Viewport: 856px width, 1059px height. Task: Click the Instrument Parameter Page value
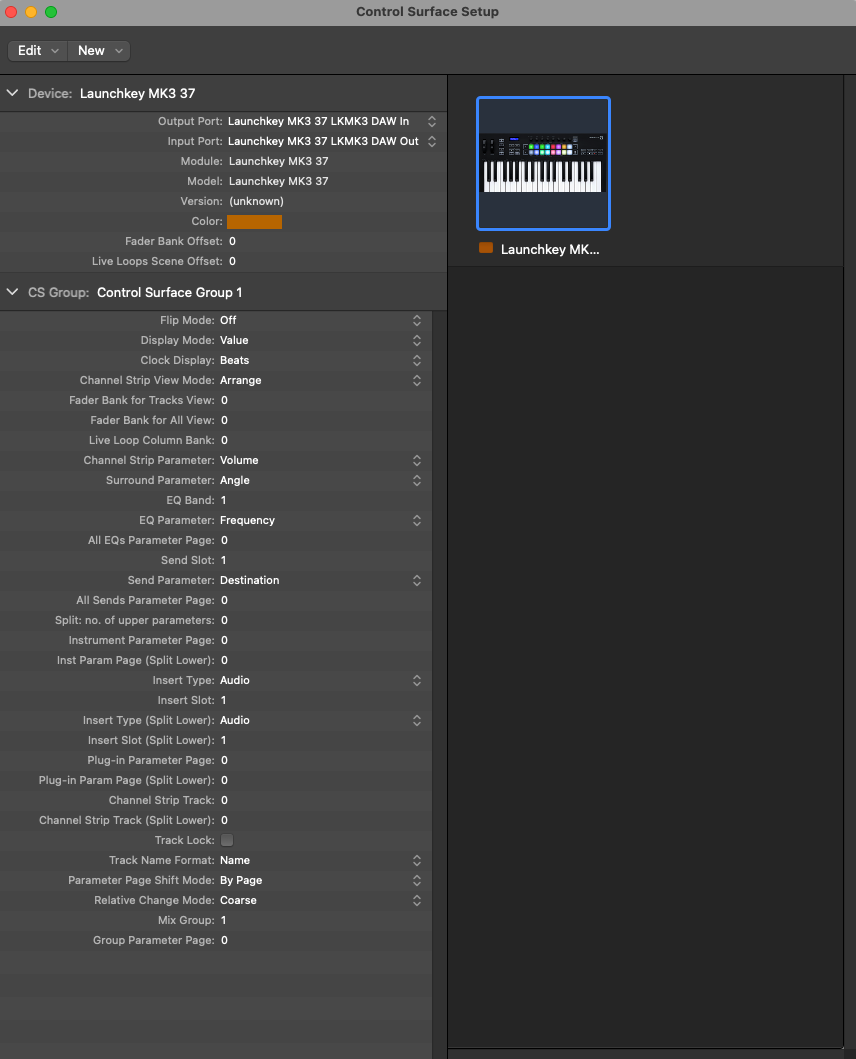(x=224, y=640)
